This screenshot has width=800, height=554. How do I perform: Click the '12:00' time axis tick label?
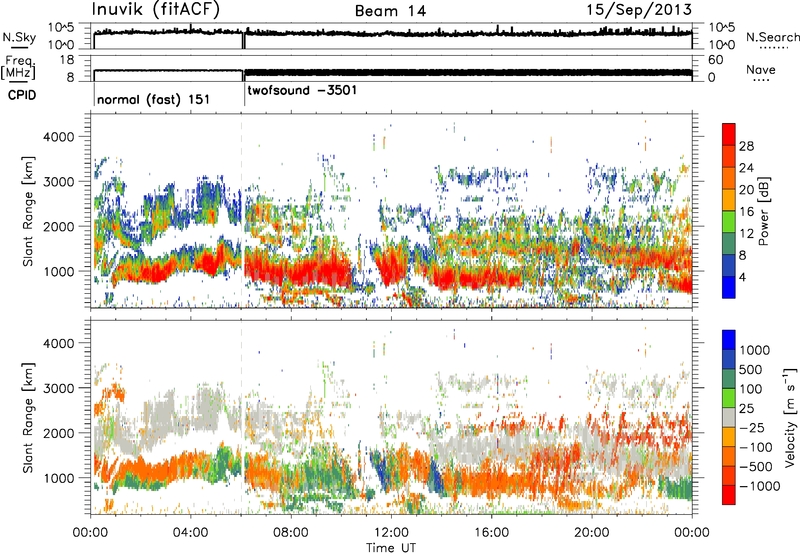point(391,533)
